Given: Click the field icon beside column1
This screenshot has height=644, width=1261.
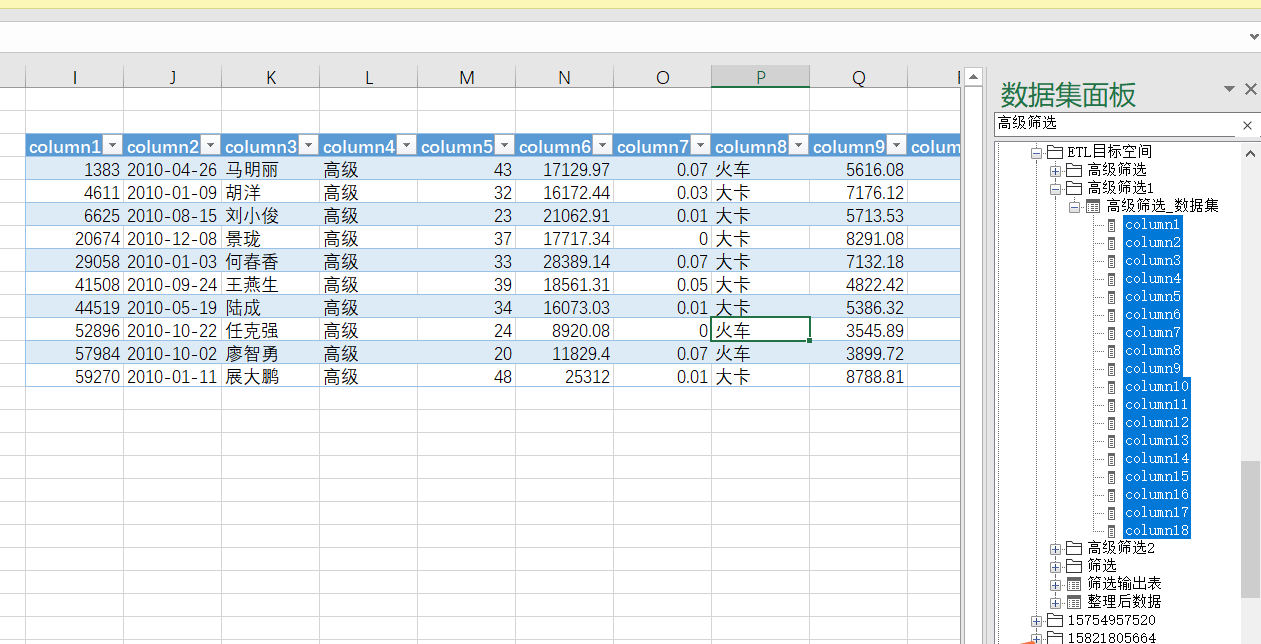Looking at the screenshot, I should [1111, 225].
